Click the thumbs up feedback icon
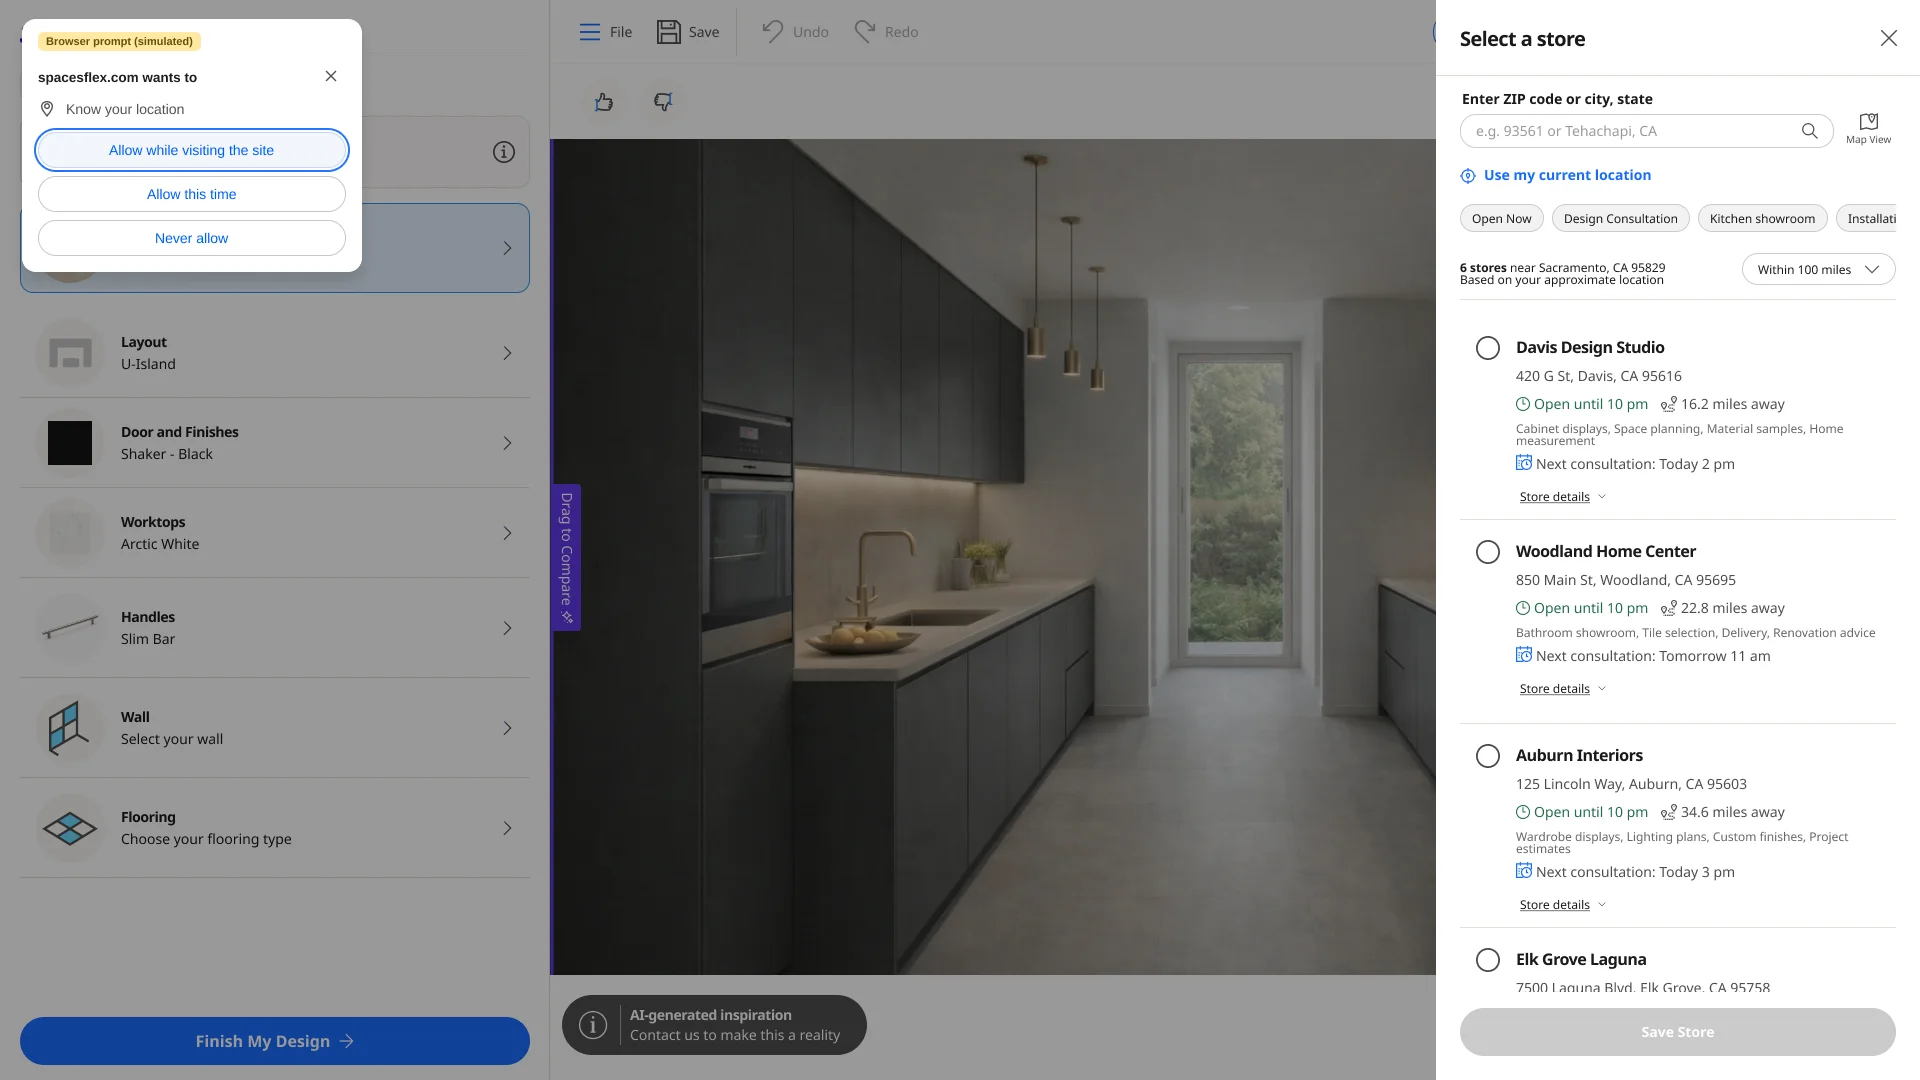1920x1080 pixels. [x=604, y=102]
